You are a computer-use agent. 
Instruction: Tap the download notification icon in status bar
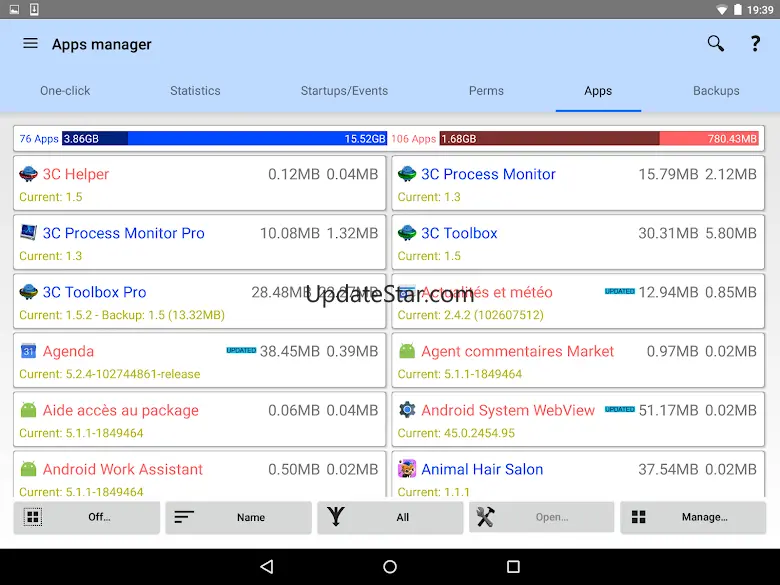tap(34, 9)
